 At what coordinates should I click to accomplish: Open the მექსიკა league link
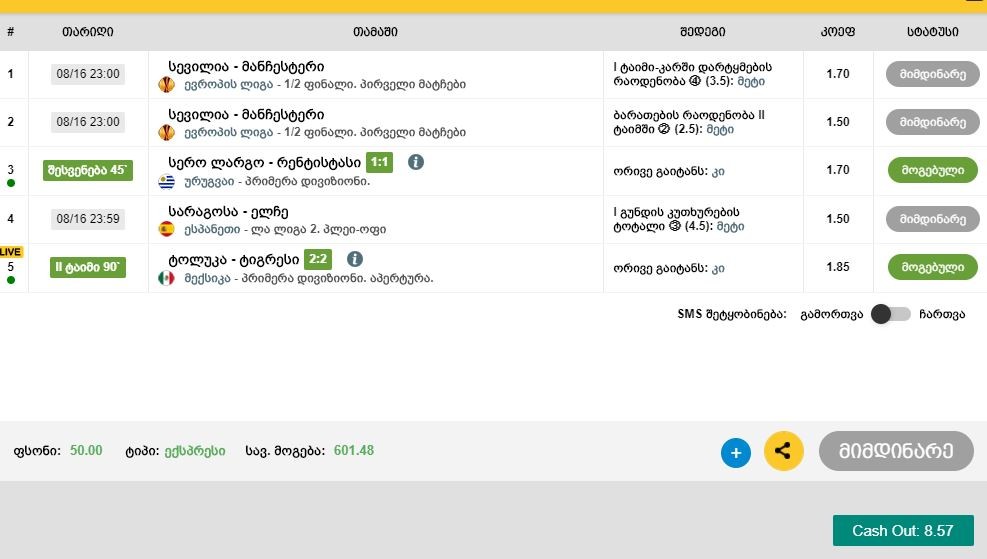click(x=207, y=278)
